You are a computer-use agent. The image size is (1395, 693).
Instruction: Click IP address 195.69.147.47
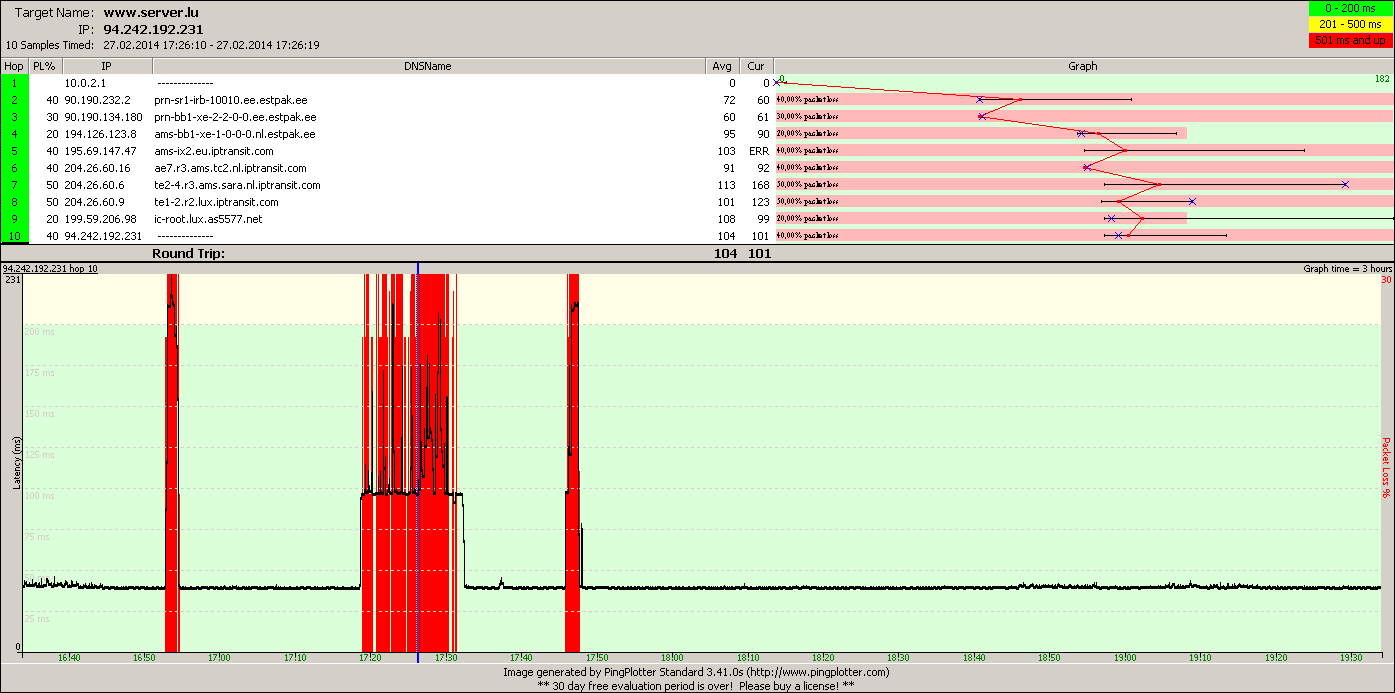[x=101, y=151]
